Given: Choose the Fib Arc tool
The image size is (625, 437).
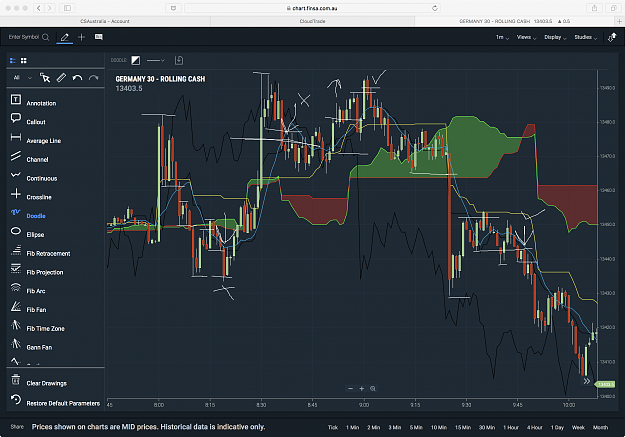Looking at the screenshot, I should [28, 289].
